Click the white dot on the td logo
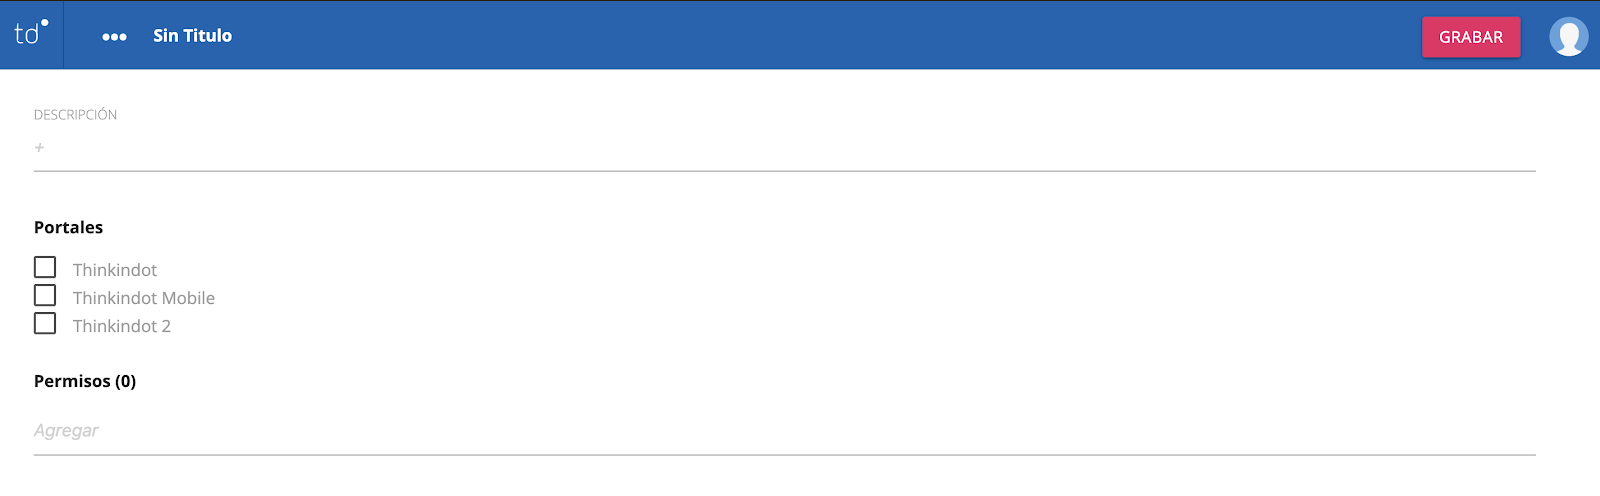The width and height of the screenshot is (1600, 496). (45, 22)
